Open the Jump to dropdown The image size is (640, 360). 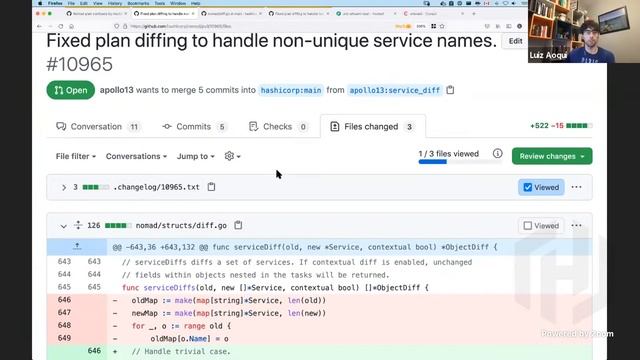196,156
